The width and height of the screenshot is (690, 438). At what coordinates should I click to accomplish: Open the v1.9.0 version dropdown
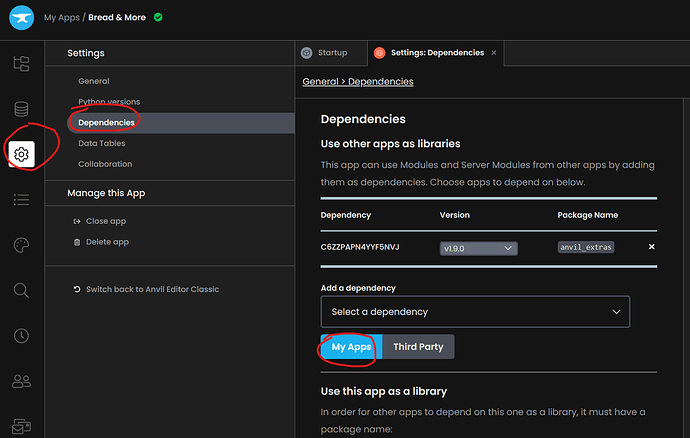pyautogui.click(x=479, y=248)
